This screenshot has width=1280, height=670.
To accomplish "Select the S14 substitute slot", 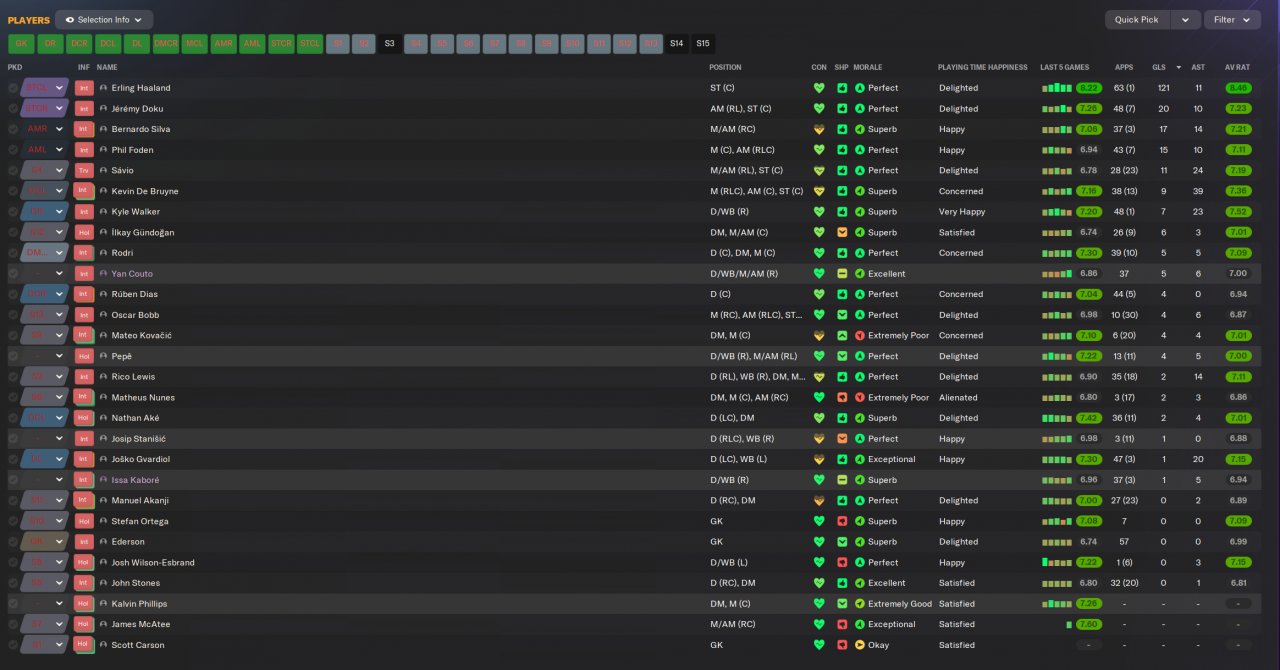I will click(x=677, y=44).
